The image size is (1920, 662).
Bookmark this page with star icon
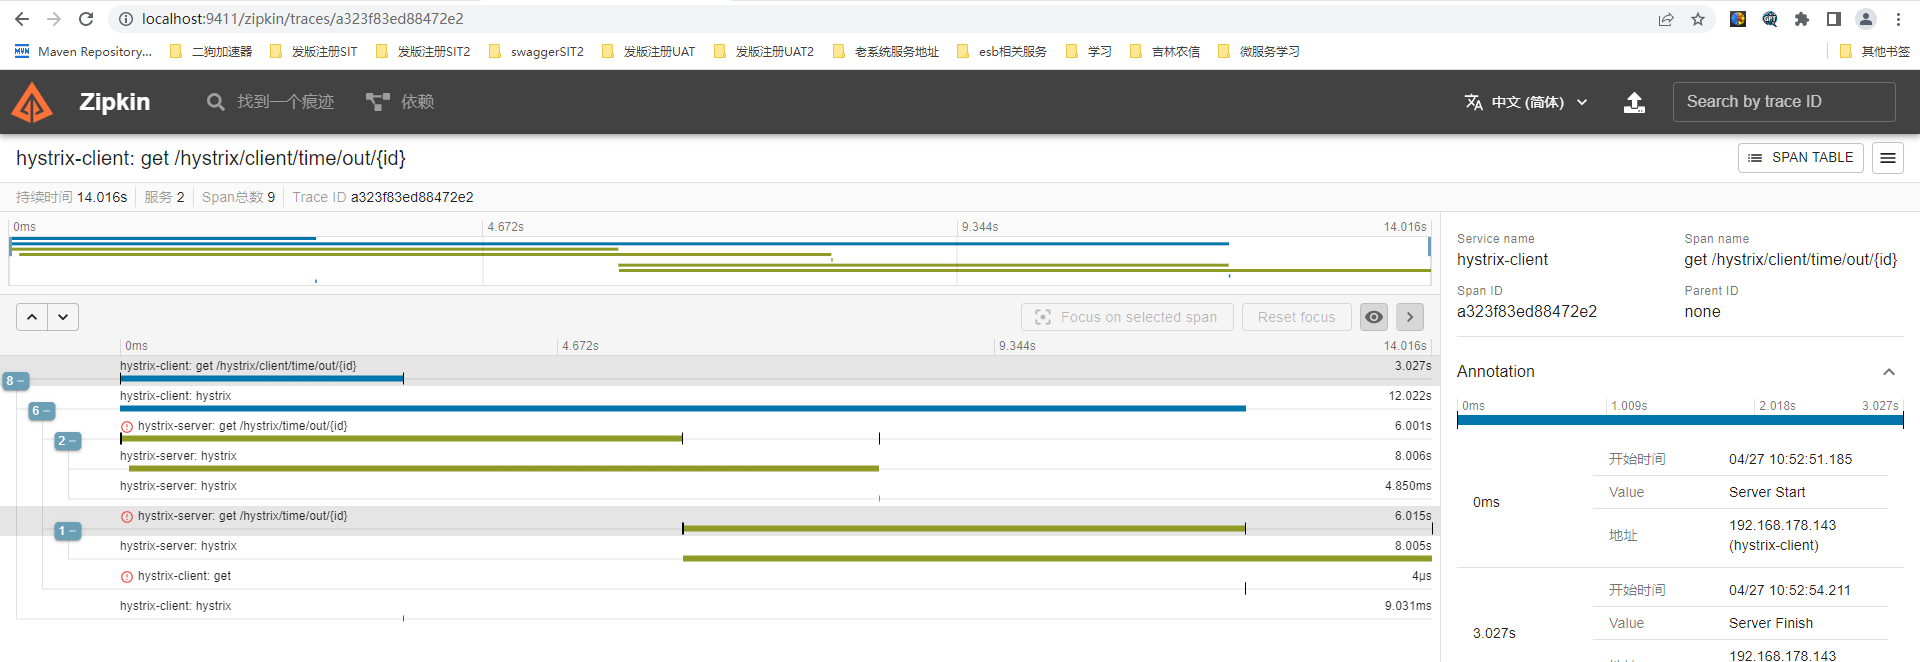[x=1698, y=19]
